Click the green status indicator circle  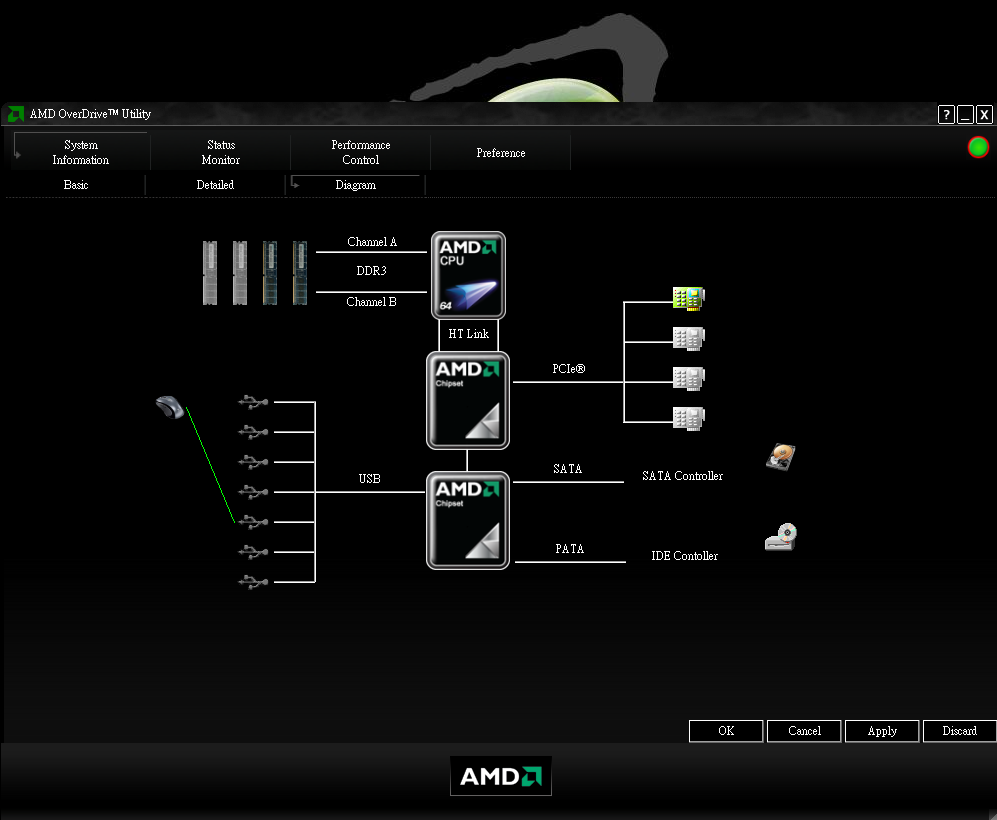pos(978,147)
